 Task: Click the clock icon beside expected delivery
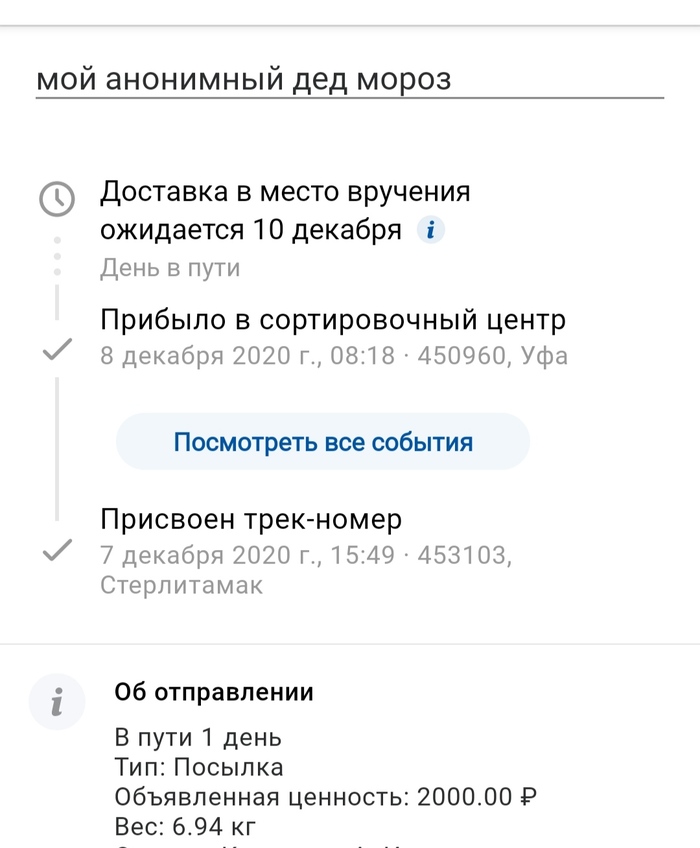[57, 198]
